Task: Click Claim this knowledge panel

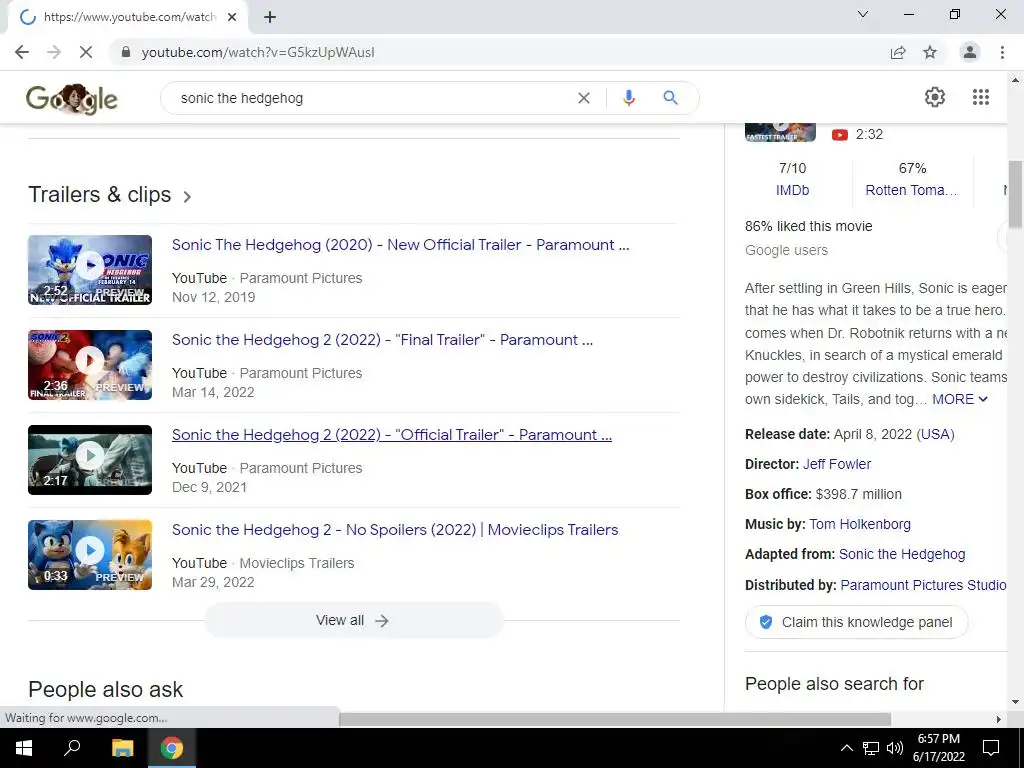Action: [856, 622]
